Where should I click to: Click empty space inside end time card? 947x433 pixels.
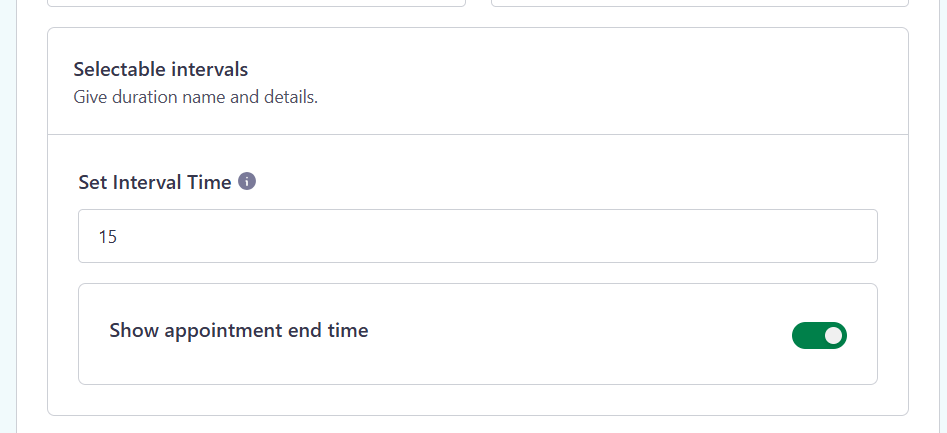(544, 362)
